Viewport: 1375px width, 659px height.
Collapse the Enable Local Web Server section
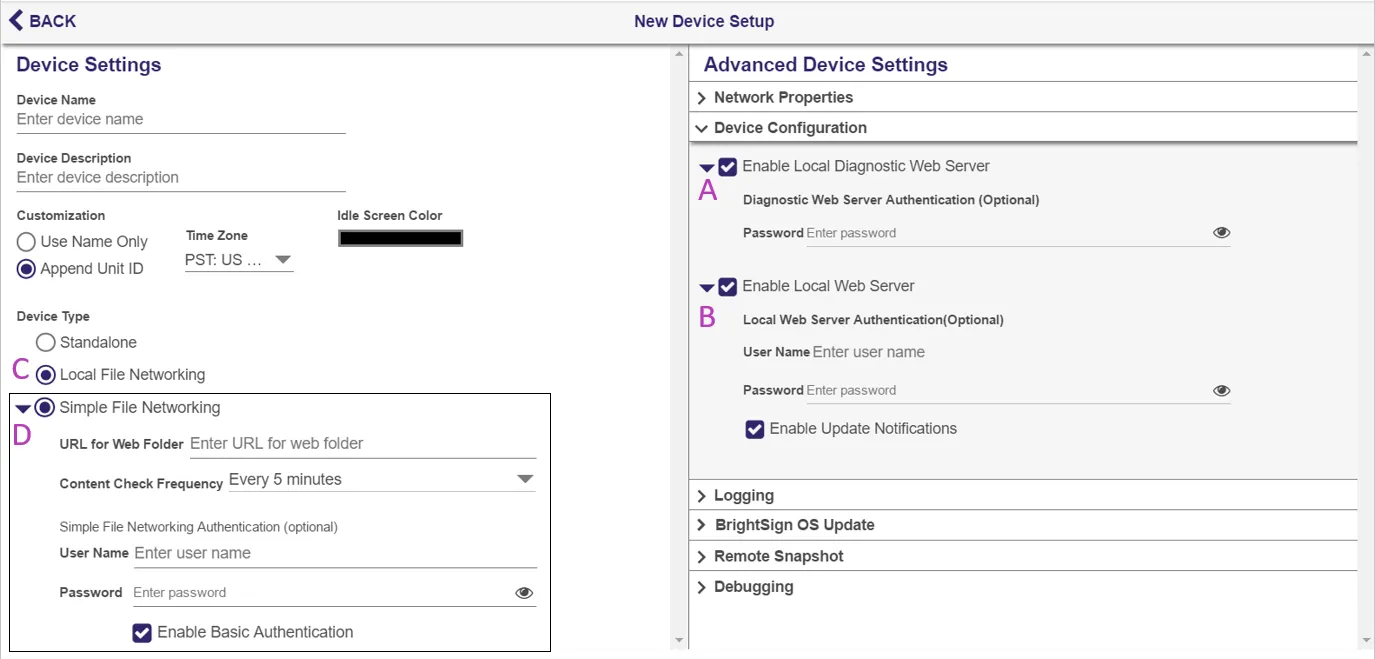707,288
